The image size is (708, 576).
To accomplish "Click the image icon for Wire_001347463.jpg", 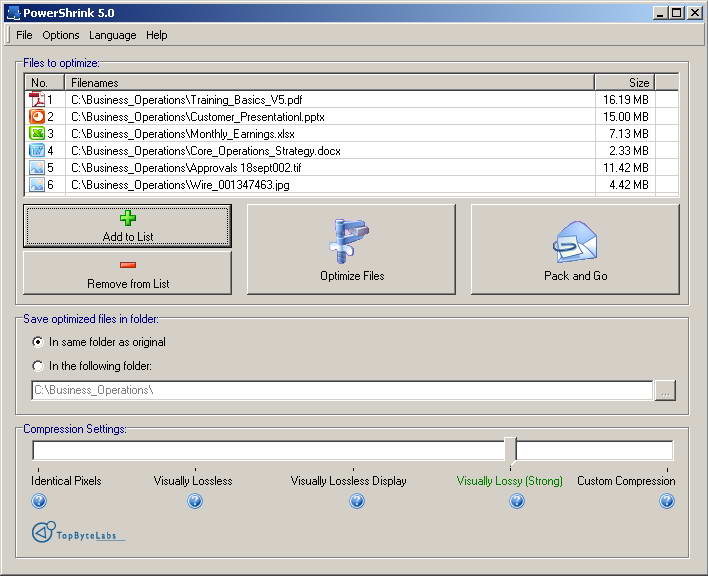I will pyautogui.click(x=37, y=185).
